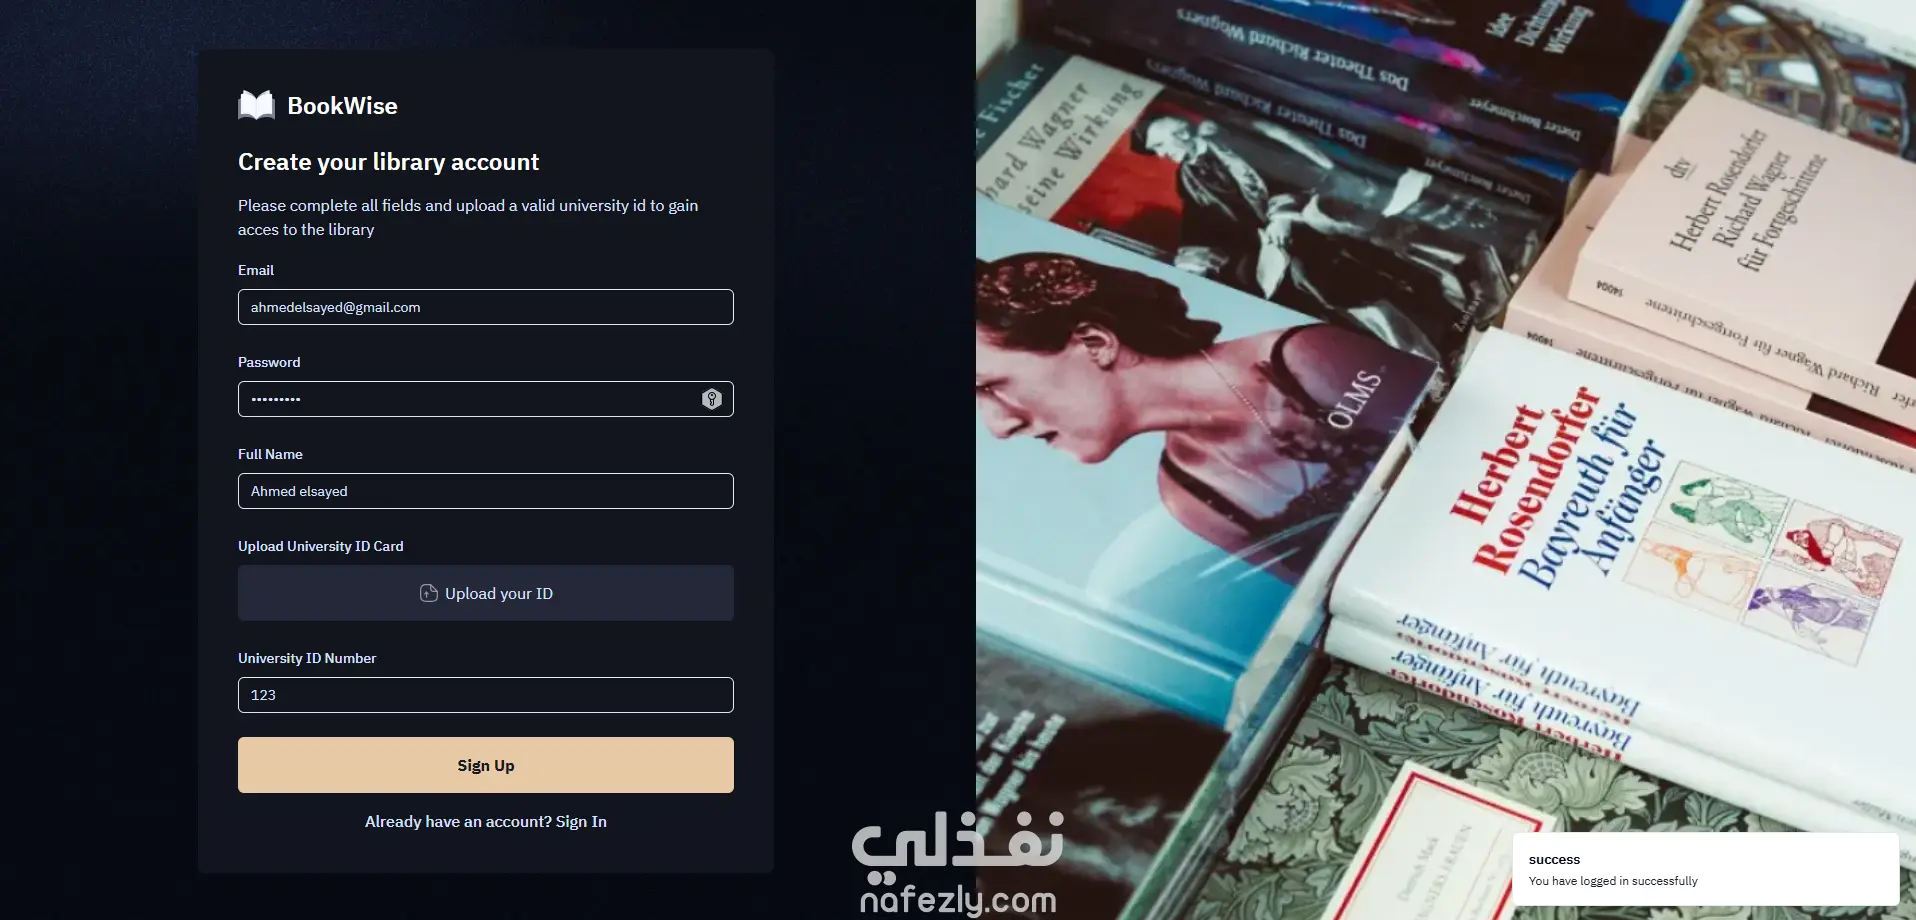Open the Upload your ID file picker
The height and width of the screenshot is (920, 1916).
(486, 593)
